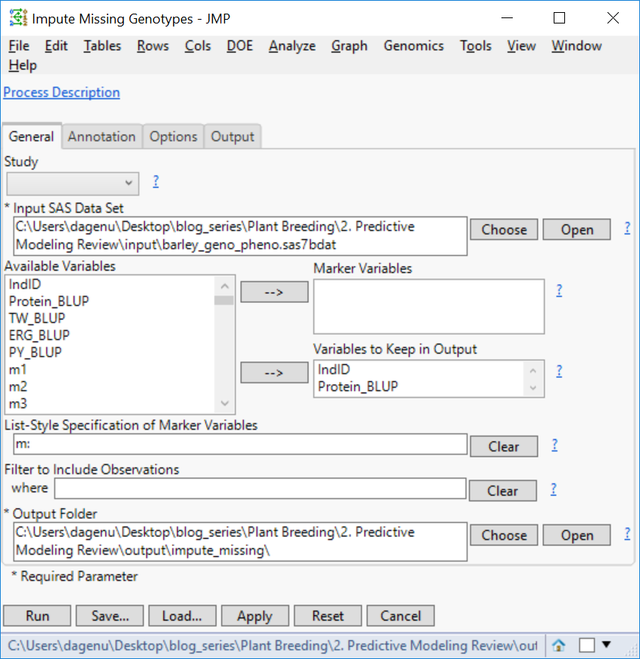Open the black triangle dropdown in status bar

[606, 644]
